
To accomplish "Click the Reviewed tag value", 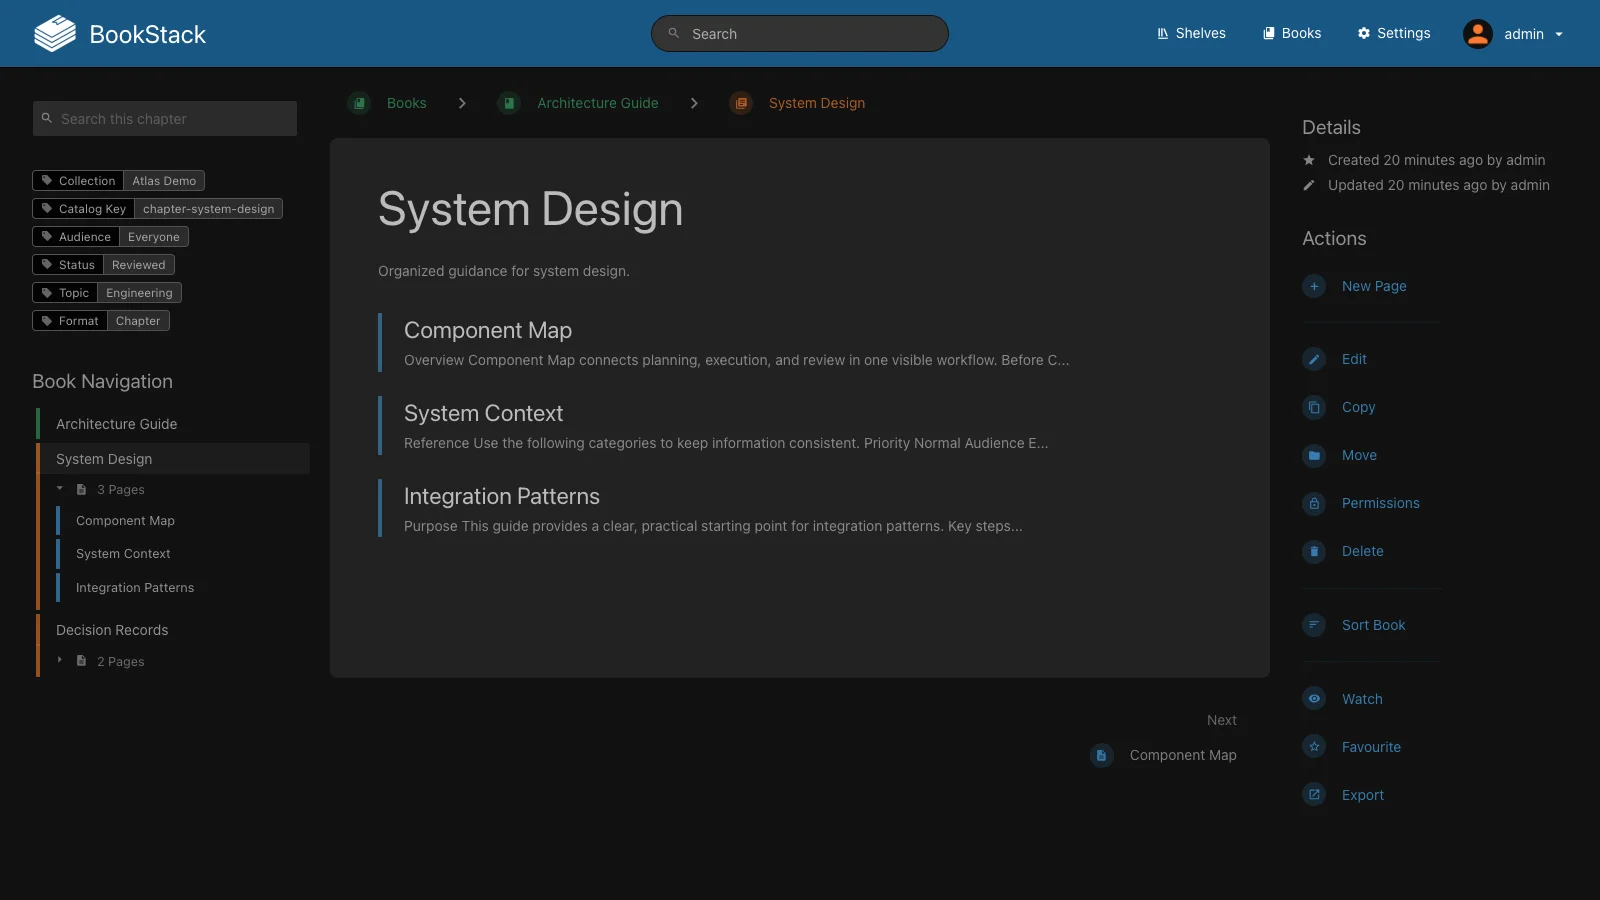I will tap(139, 265).
